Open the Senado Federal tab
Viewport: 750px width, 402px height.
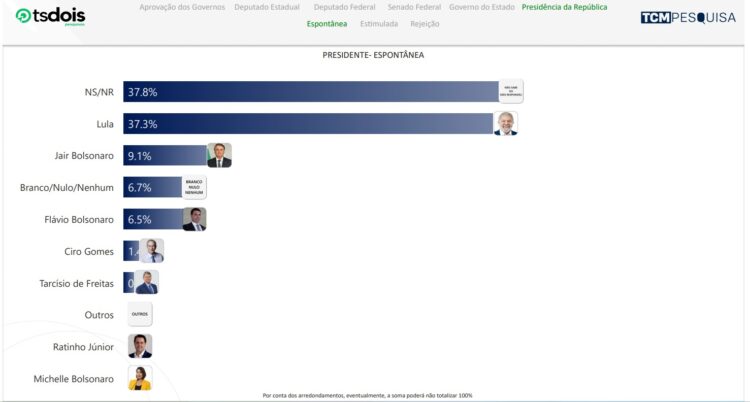point(414,7)
